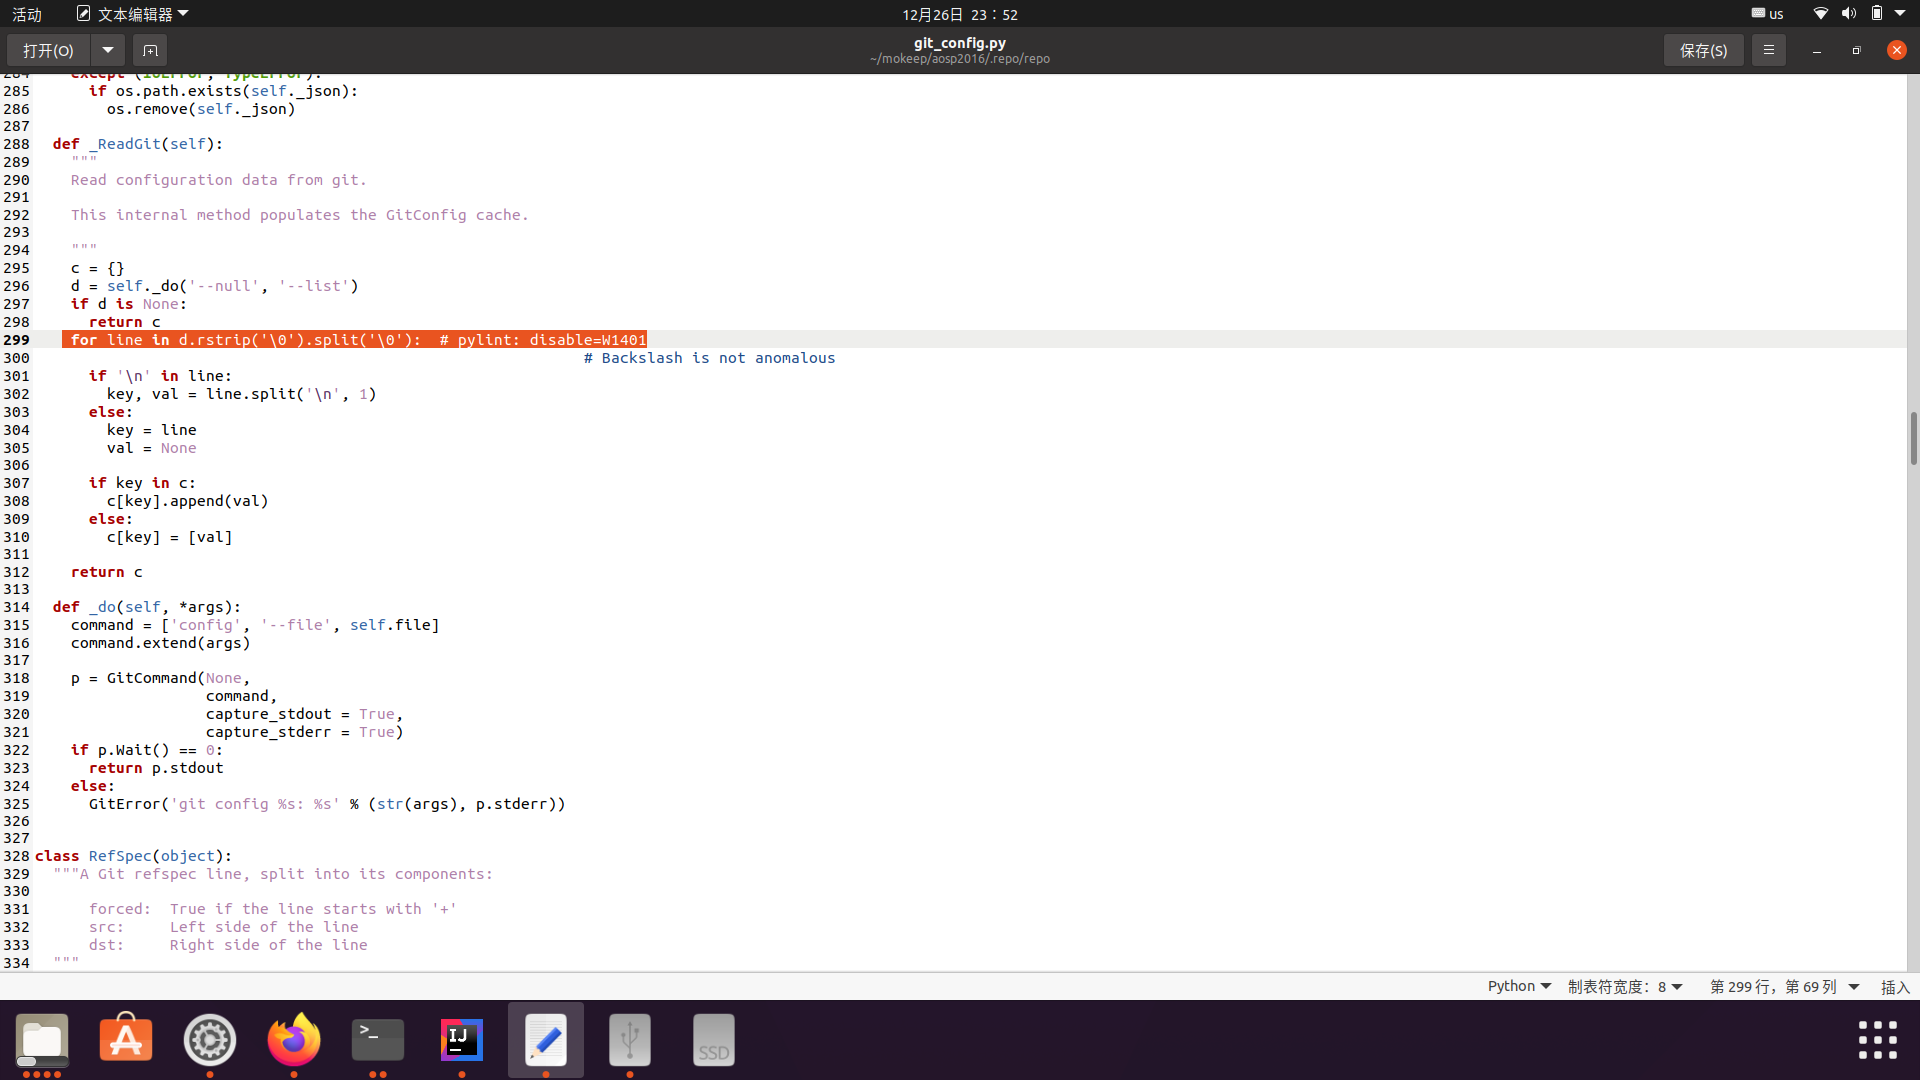Open IntelliJ IDEA from the dock
Viewport: 1920px width, 1080px height.
[461, 1039]
